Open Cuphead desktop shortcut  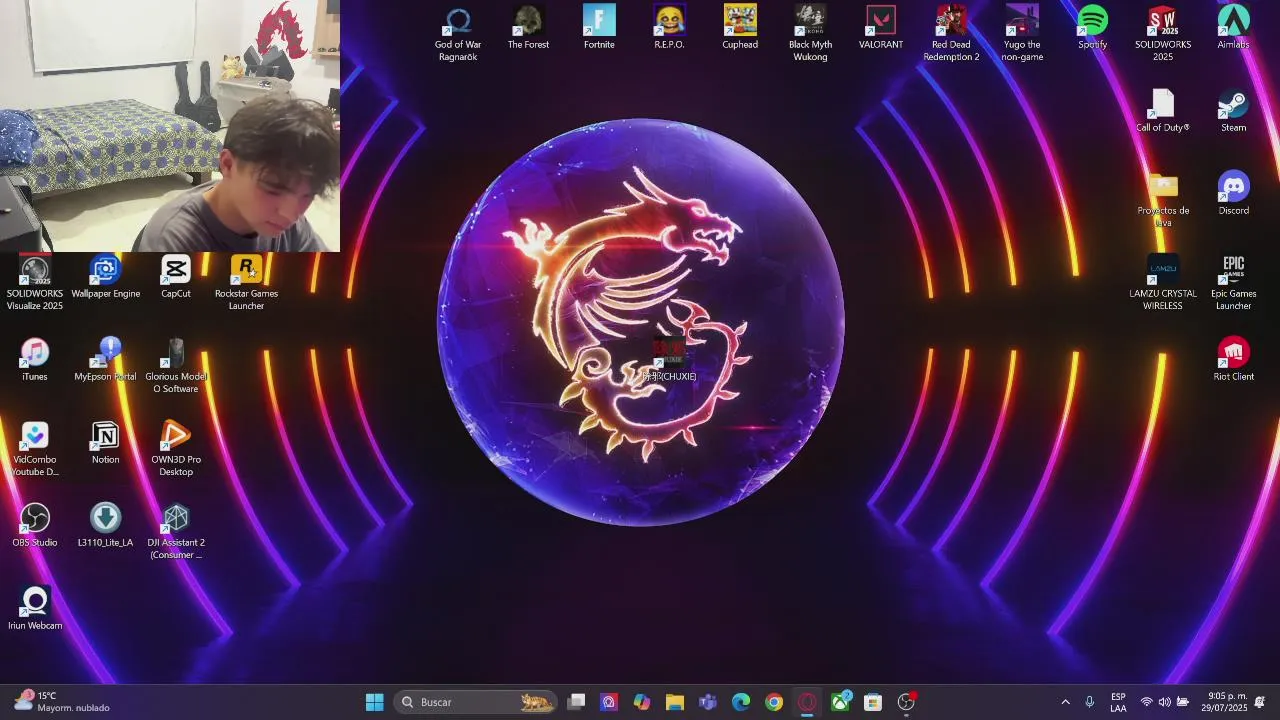(x=740, y=28)
